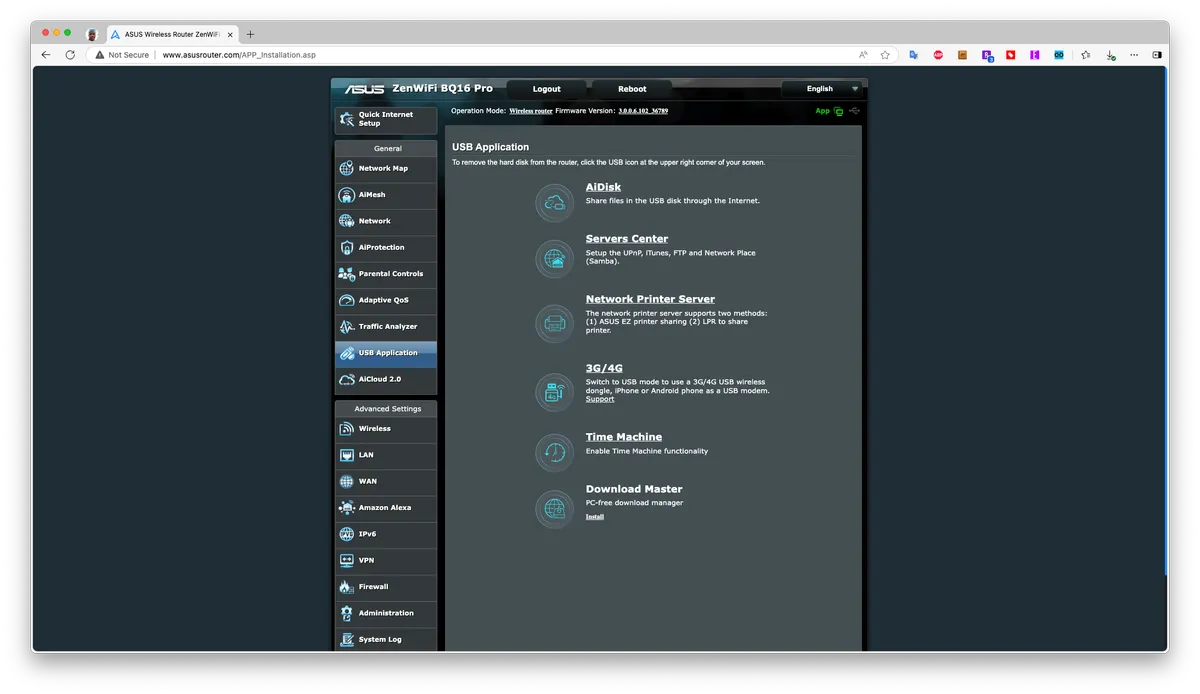Open a new browser tab
Viewport: 1200px width, 694px height.
(251, 34)
